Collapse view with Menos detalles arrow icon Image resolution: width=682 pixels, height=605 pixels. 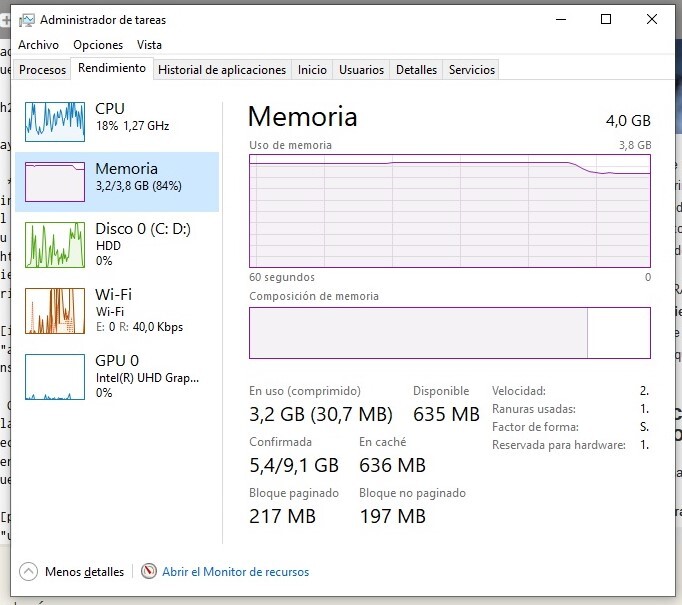tap(28, 571)
